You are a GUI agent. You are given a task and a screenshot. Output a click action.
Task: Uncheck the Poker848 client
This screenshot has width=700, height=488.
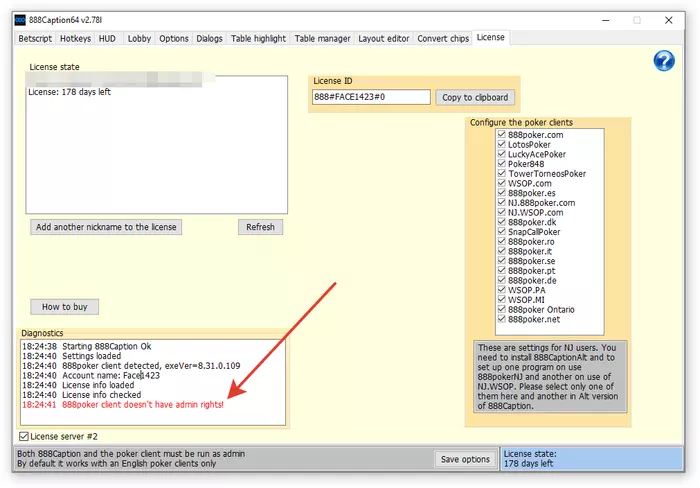pyautogui.click(x=501, y=163)
